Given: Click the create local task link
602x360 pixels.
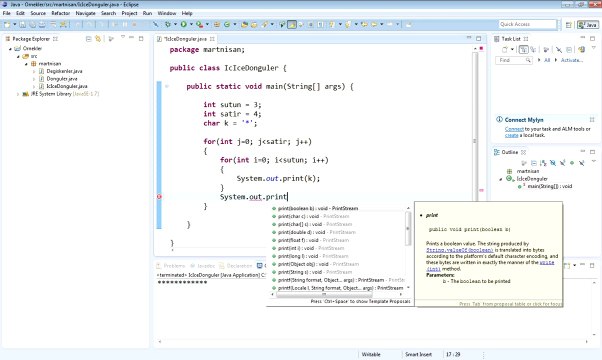Looking at the screenshot, I should point(511,135).
